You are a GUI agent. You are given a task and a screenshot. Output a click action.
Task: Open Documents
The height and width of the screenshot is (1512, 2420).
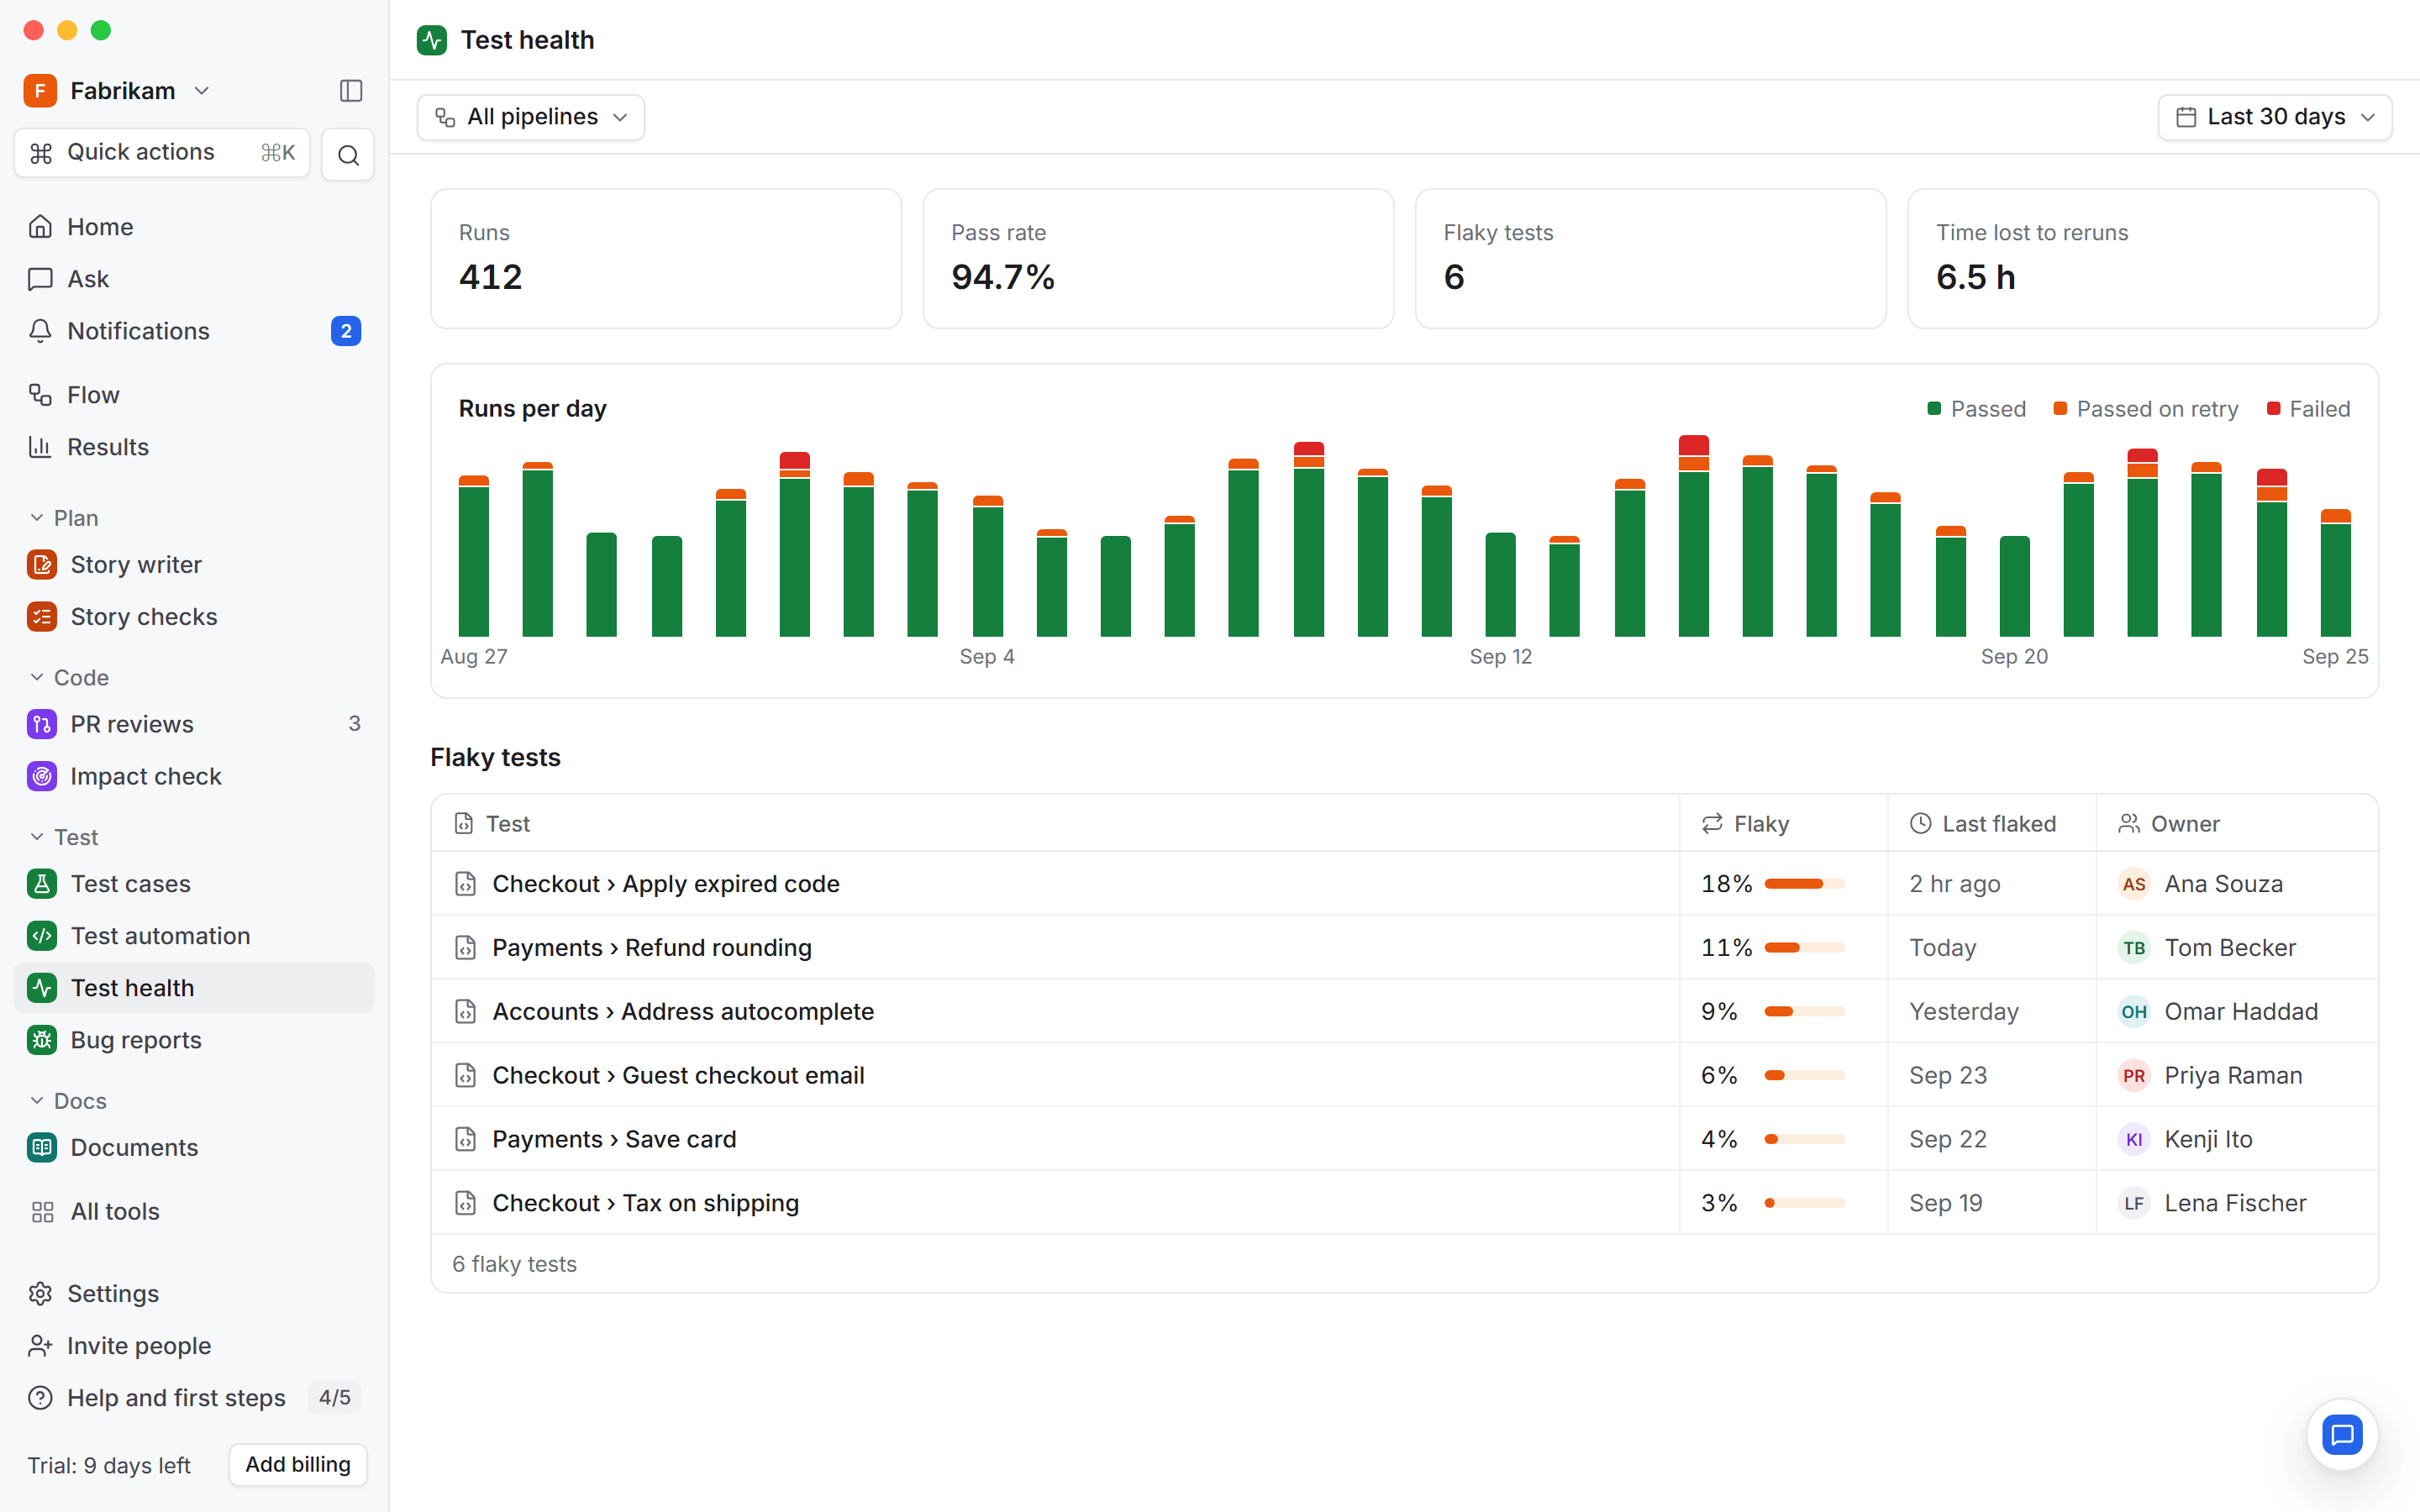coord(194,1147)
